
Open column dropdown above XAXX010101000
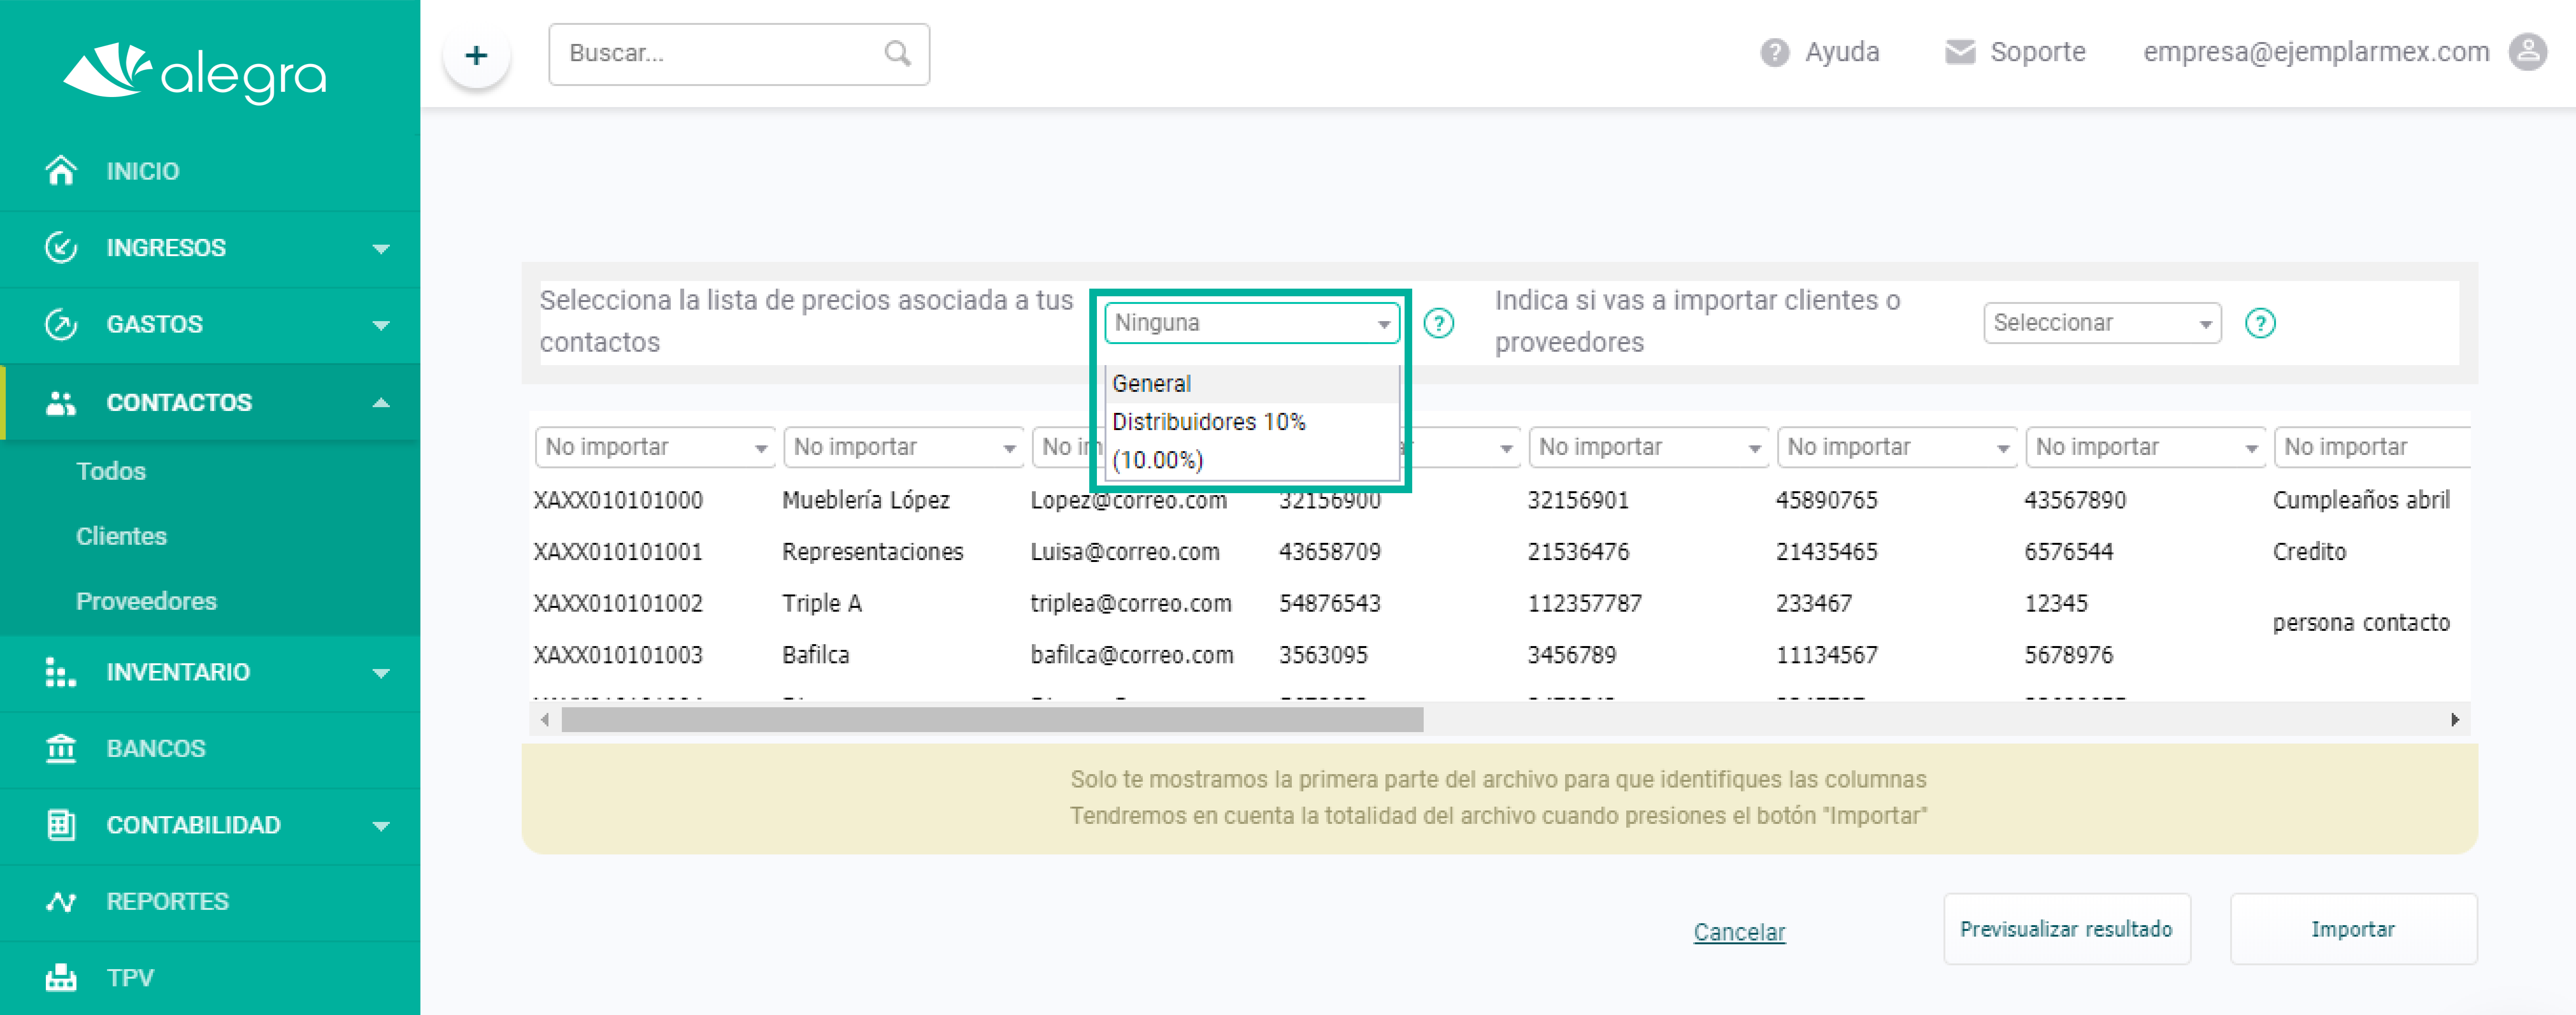click(655, 447)
